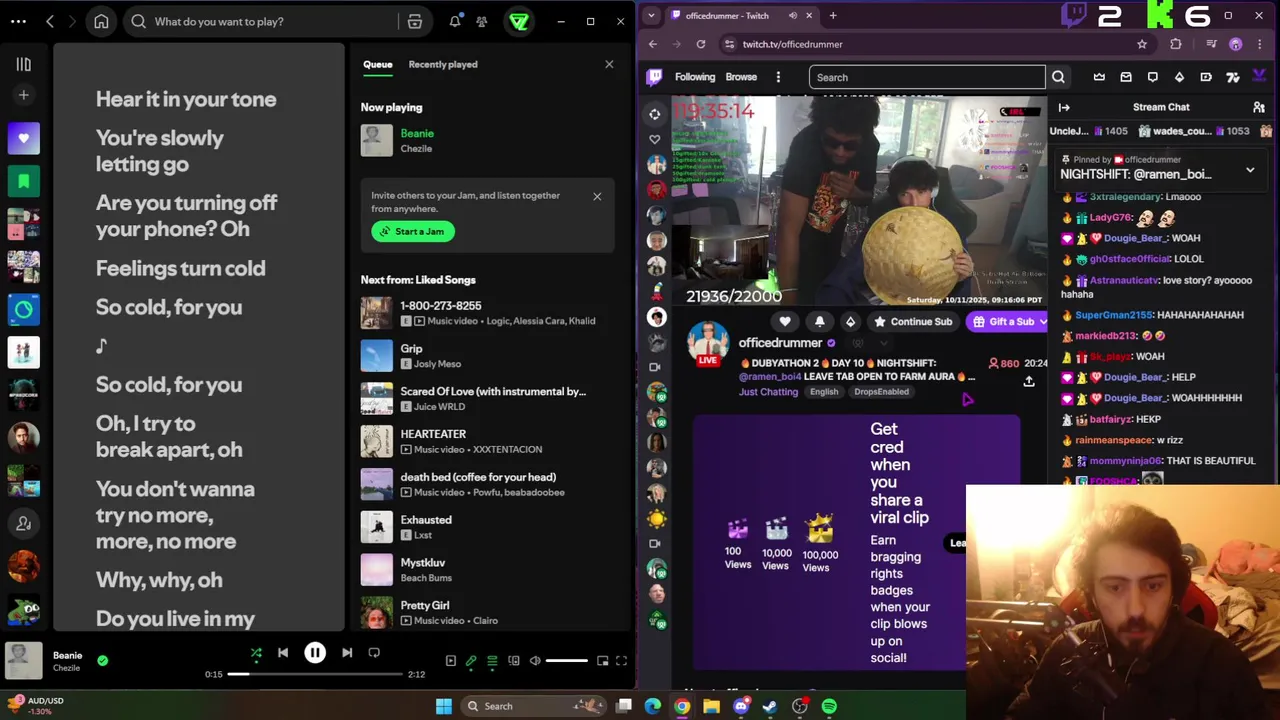The width and height of the screenshot is (1280, 720).
Task: Start a Jam session
Action: coord(413,231)
